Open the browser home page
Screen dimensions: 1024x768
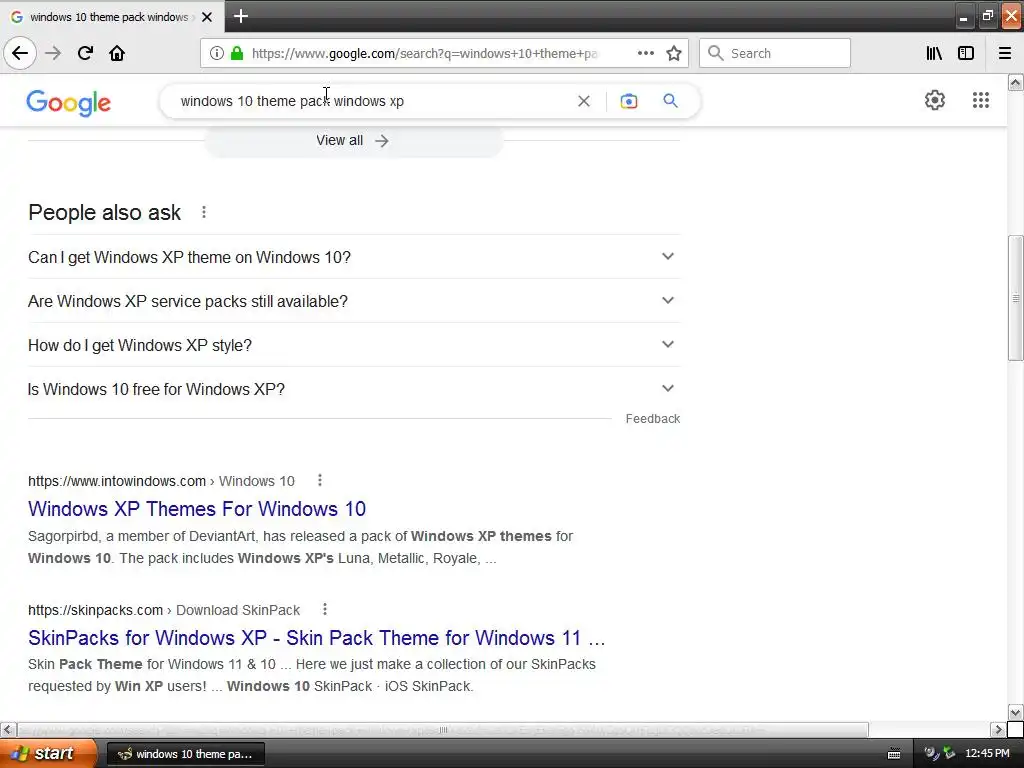(x=117, y=53)
